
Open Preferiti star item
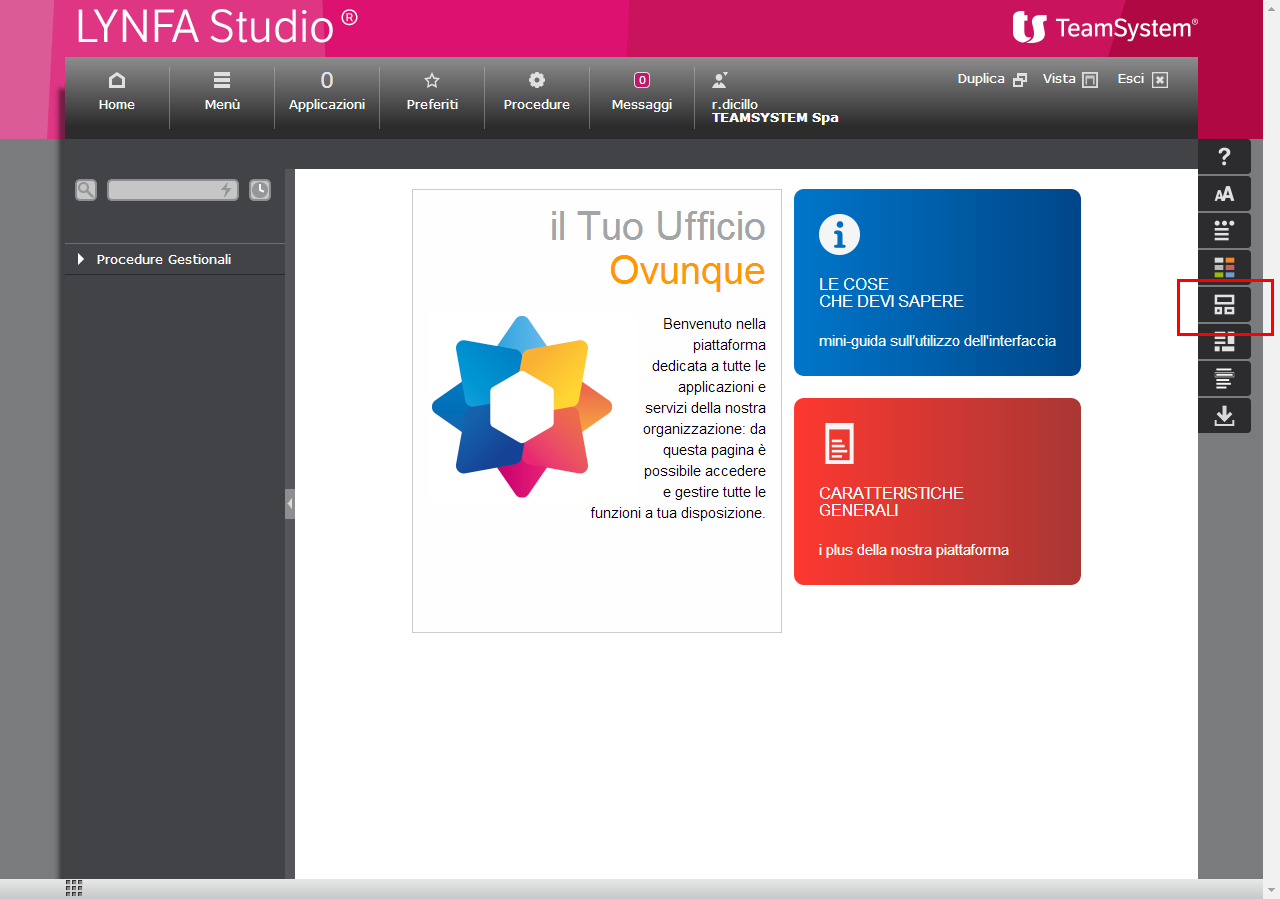(432, 92)
